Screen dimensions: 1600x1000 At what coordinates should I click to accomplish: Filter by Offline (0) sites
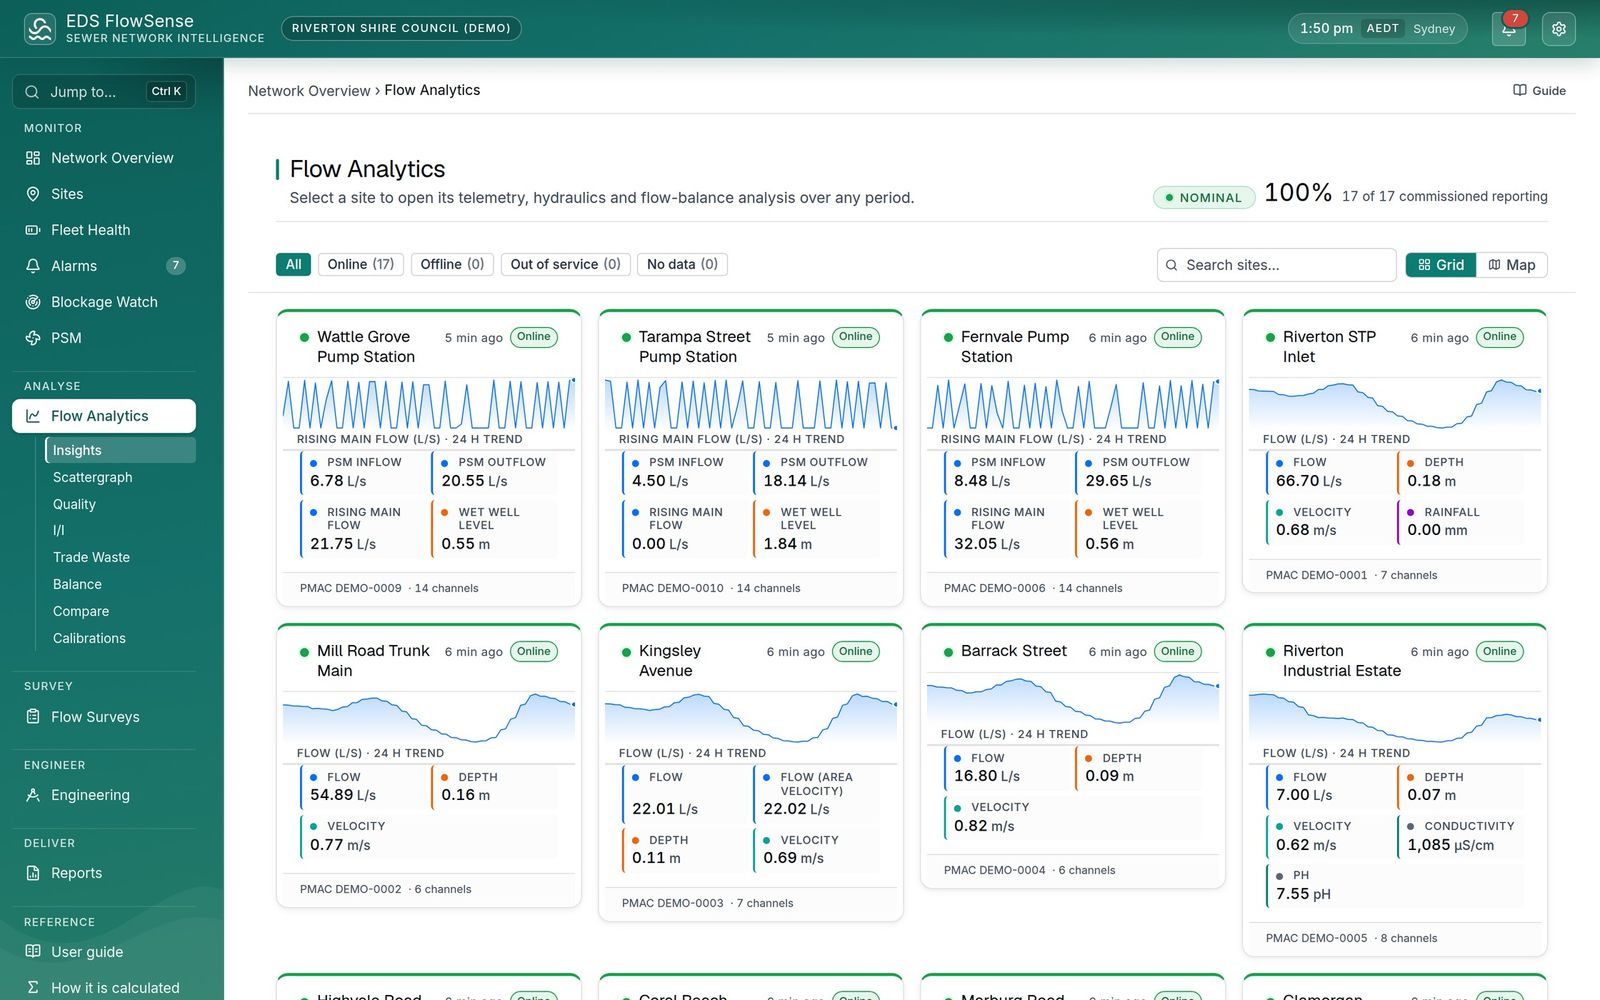(452, 264)
